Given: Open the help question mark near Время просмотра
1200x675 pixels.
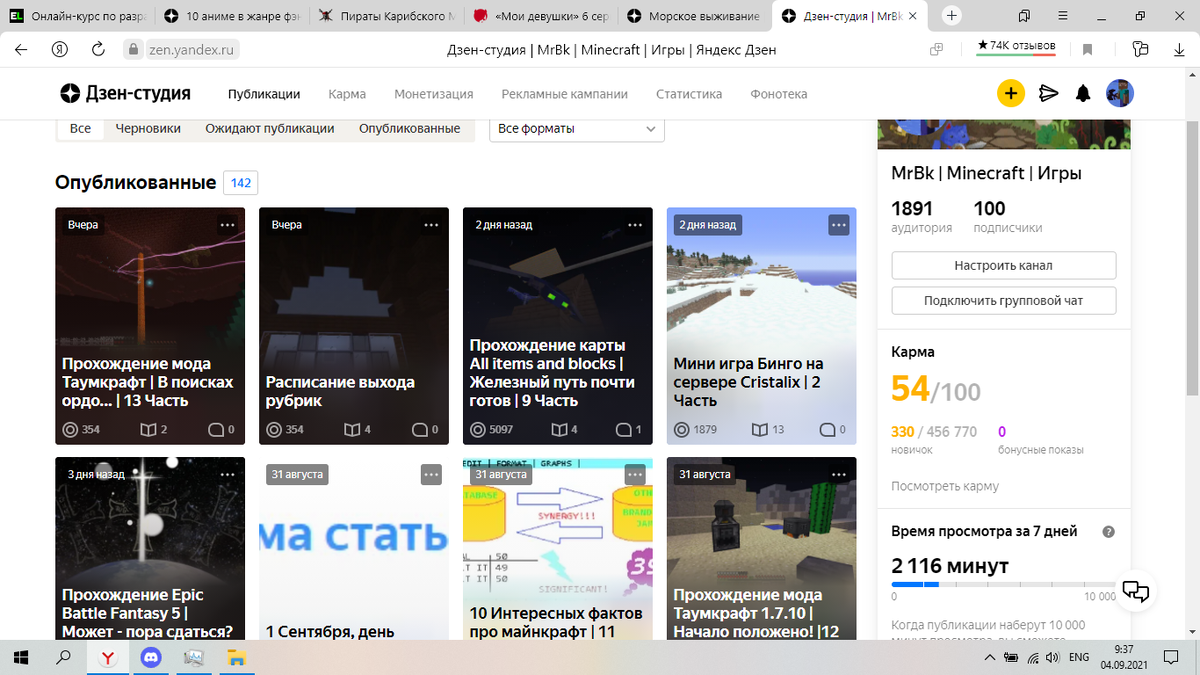Looking at the screenshot, I should tap(1108, 532).
